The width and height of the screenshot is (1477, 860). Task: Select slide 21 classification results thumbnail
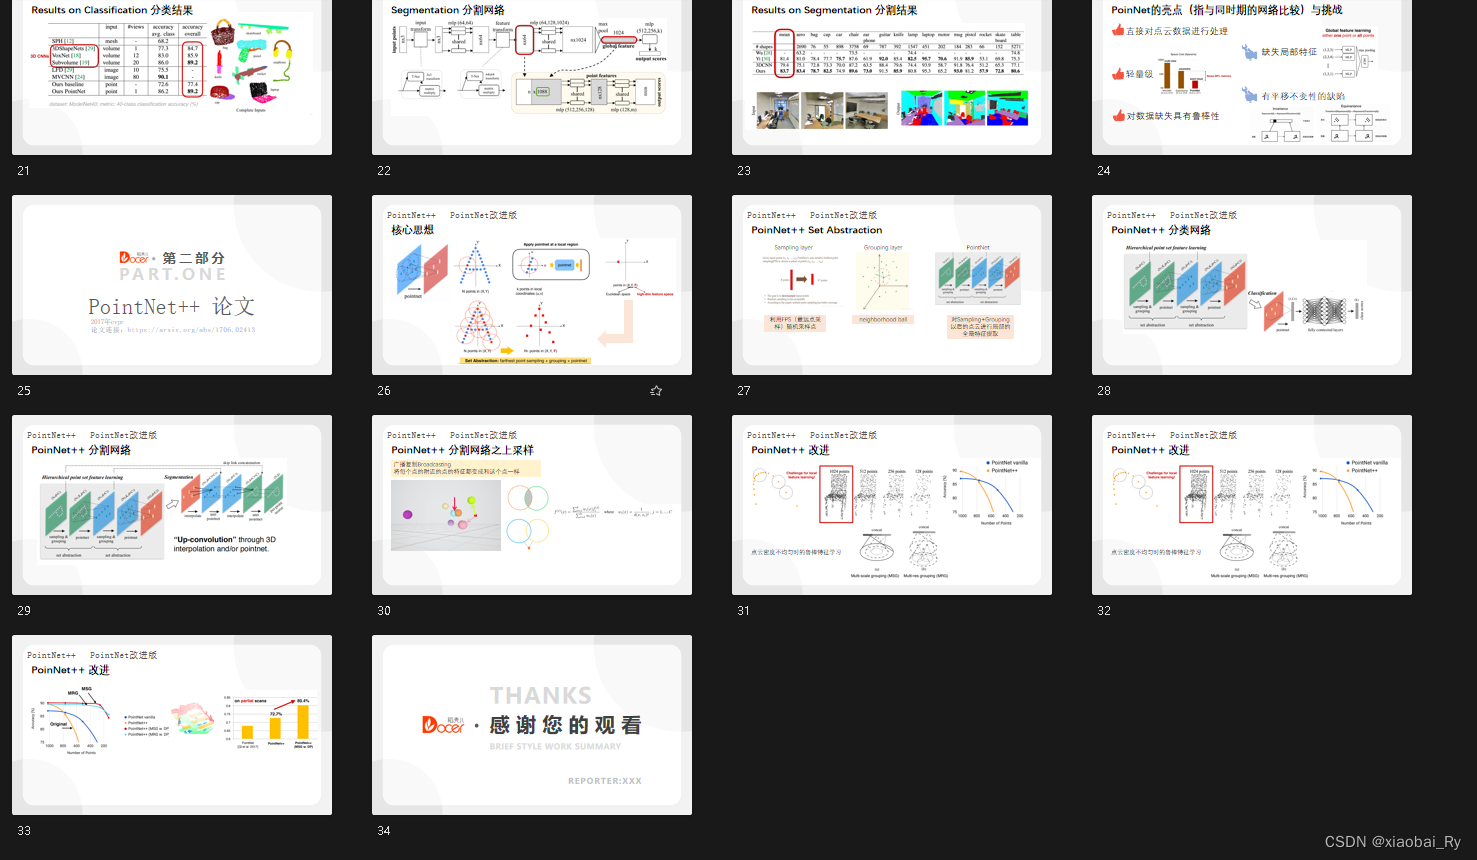click(172, 77)
